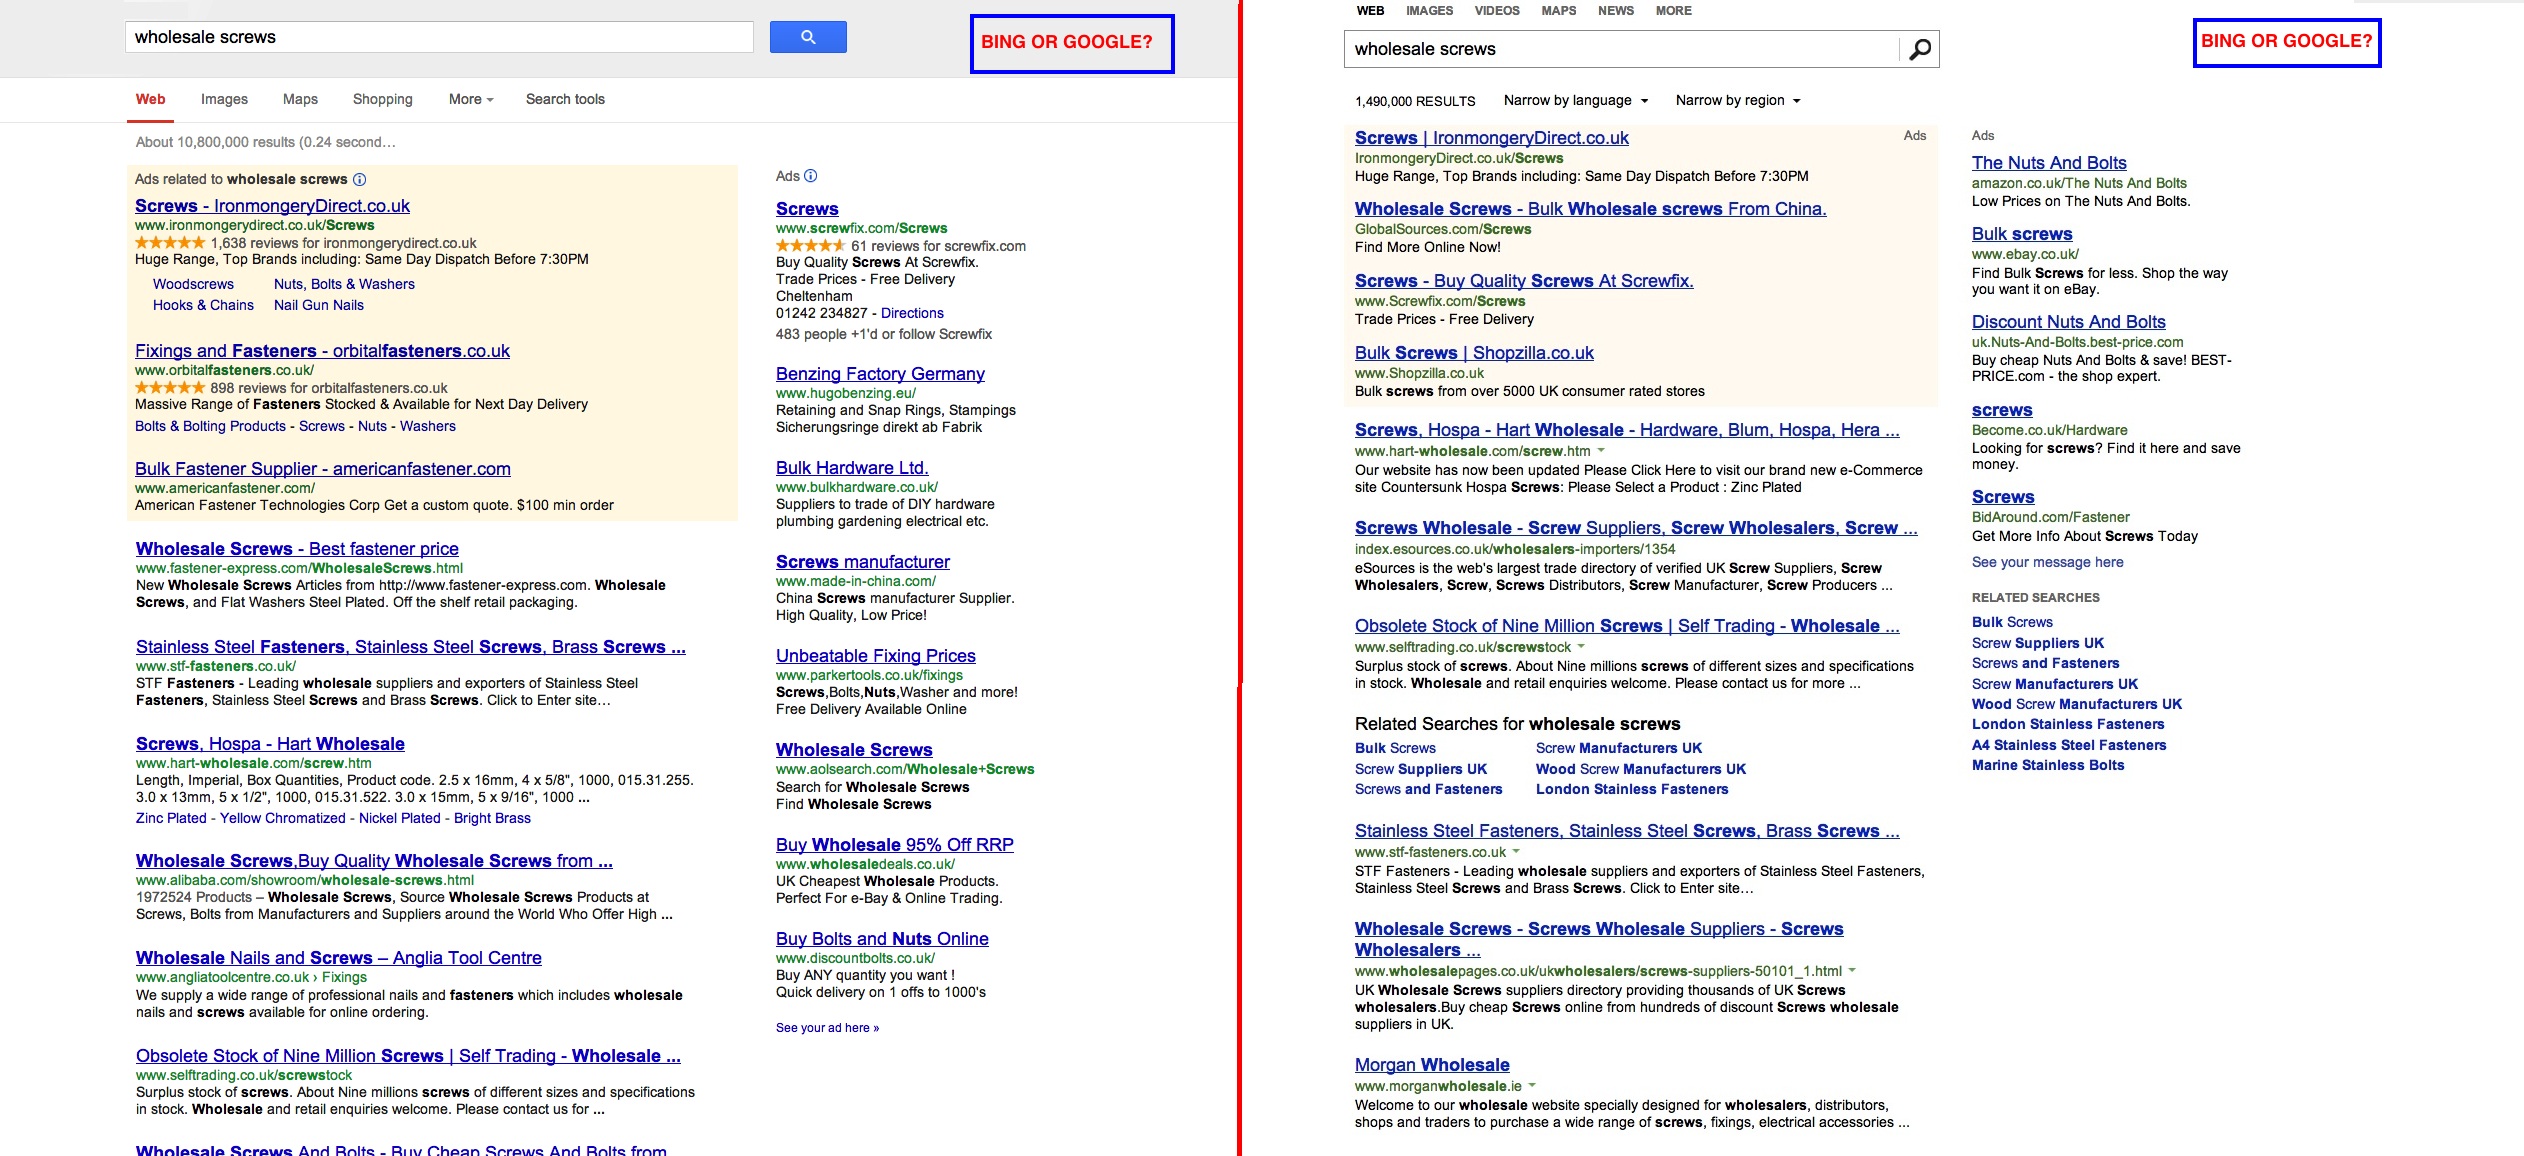Open the 'Narrow by language' dropdown
Image resolution: width=2524 pixels, height=1156 pixels.
tap(1575, 101)
